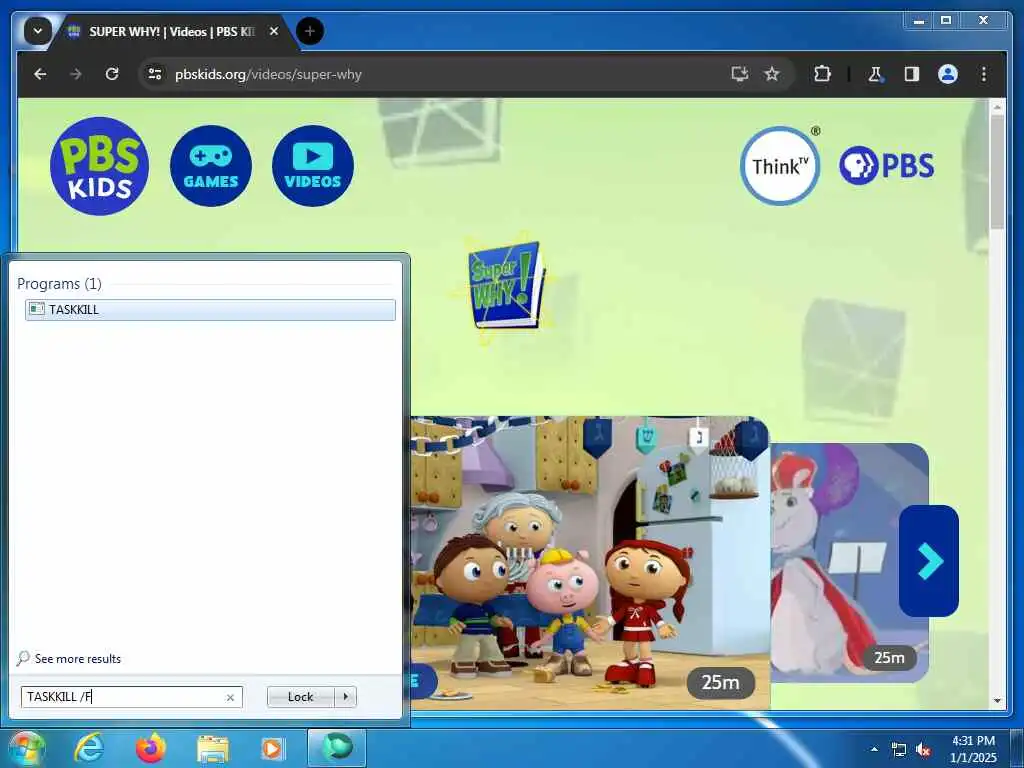Go back with the browser back arrow
Viewport: 1024px width, 768px height.
pos(40,74)
